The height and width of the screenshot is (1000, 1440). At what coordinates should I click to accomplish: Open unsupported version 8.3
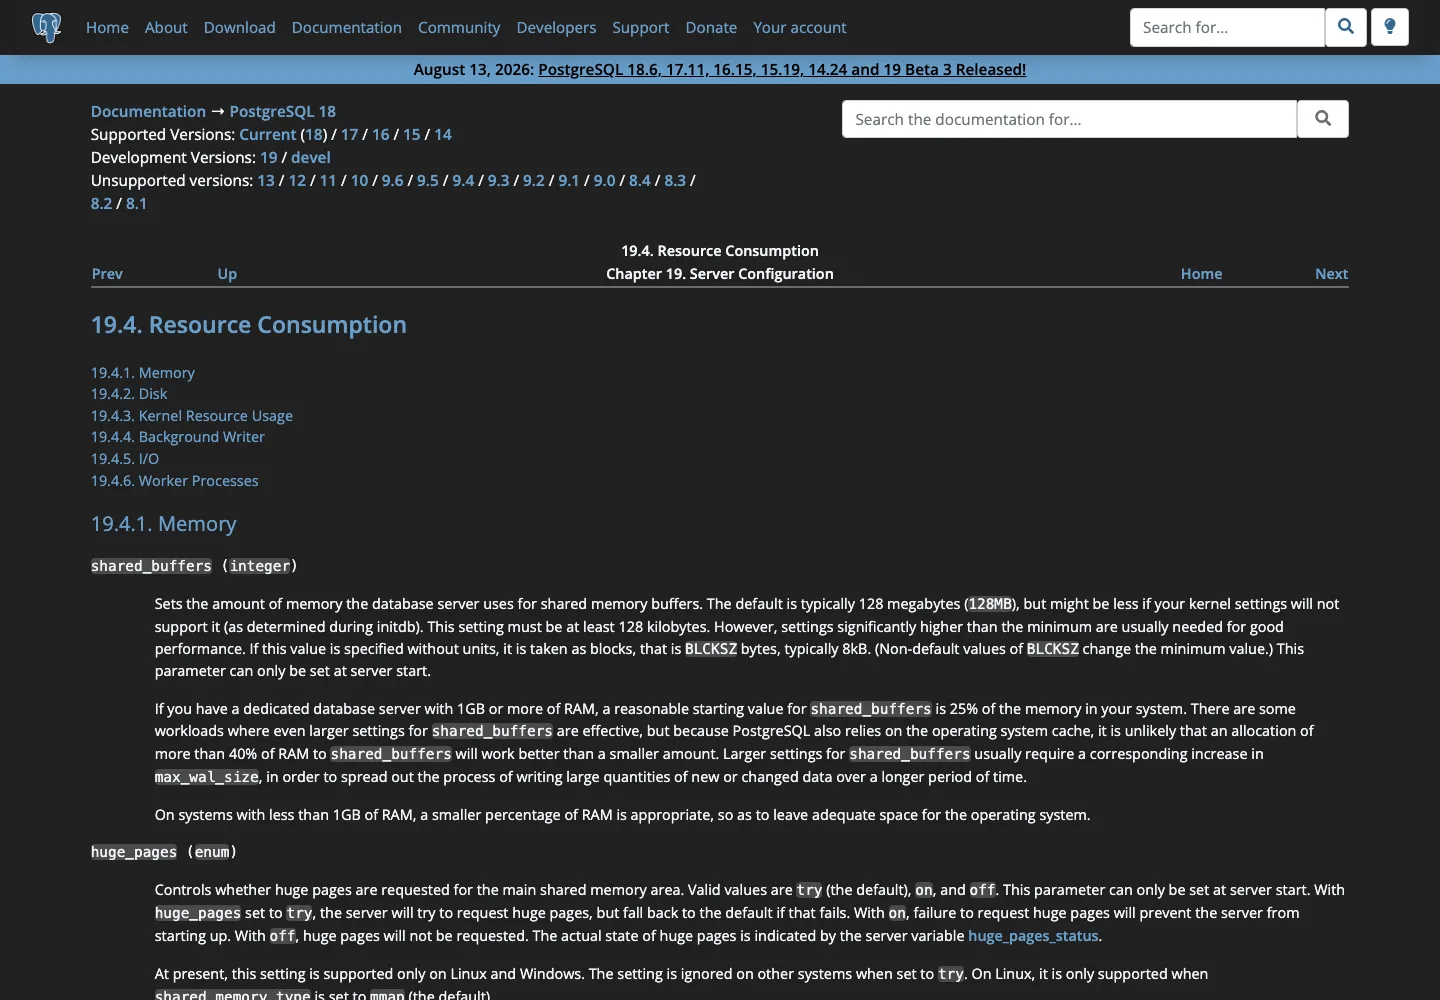tap(675, 180)
